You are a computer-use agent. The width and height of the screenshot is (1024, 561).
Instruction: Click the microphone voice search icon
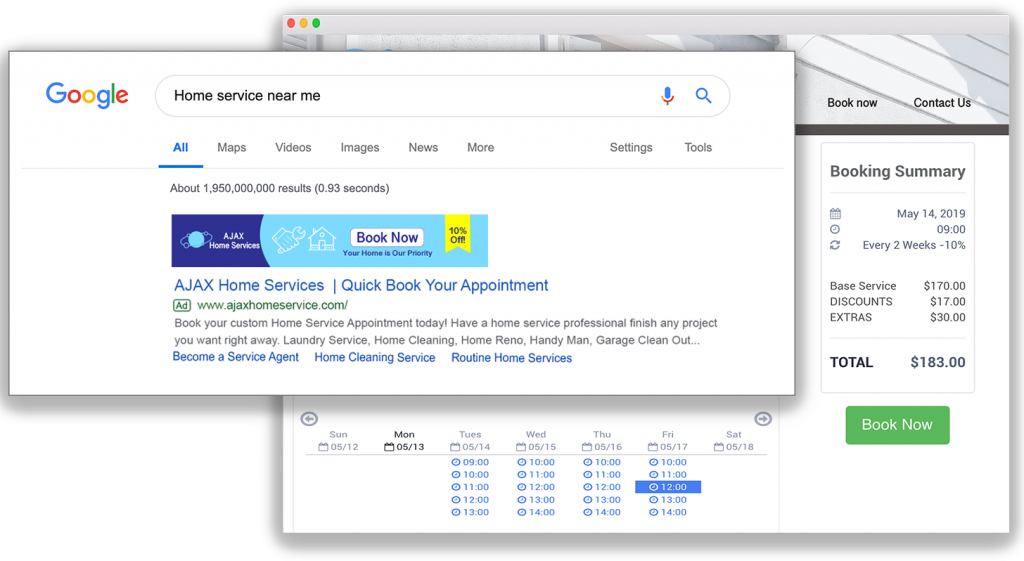pyautogui.click(x=667, y=96)
